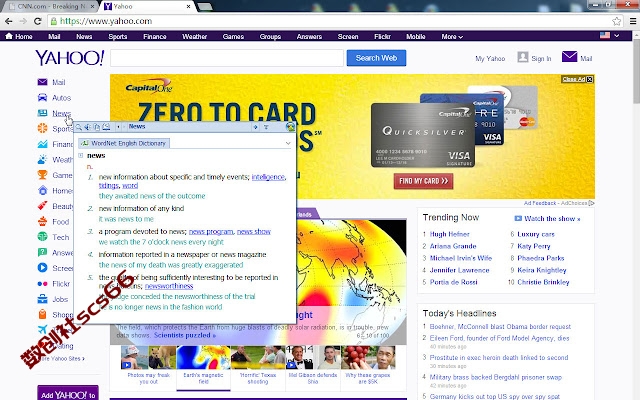
Task: Collapse the 'news' entry expander box
Action: (81, 156)
